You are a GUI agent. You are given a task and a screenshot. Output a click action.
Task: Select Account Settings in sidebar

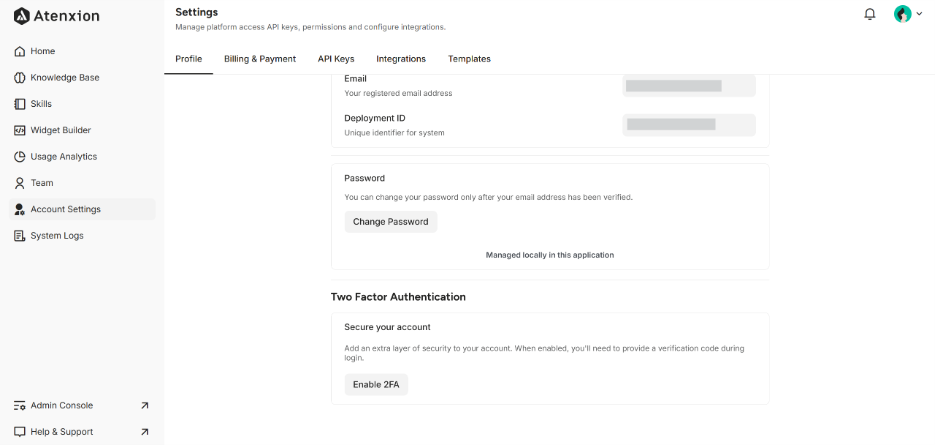[82, 209]
